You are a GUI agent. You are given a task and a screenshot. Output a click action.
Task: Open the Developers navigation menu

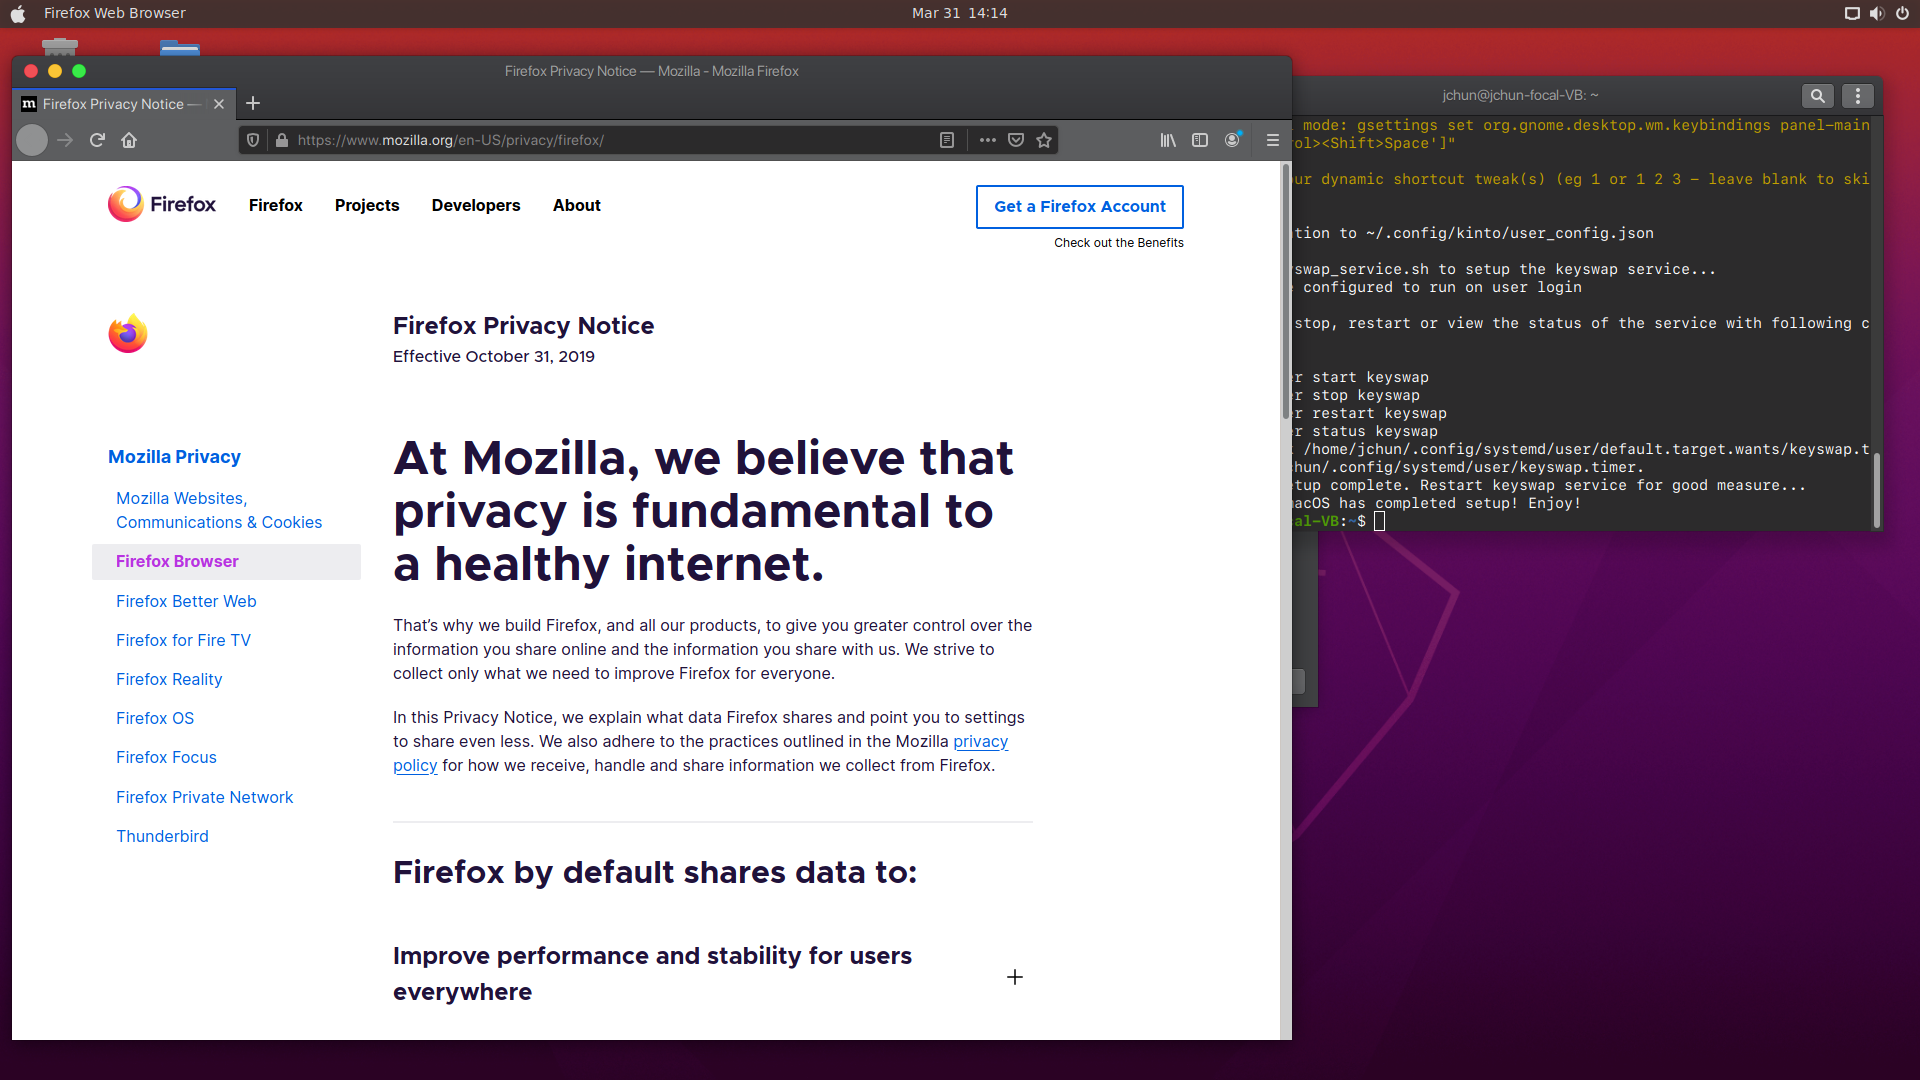475,205
